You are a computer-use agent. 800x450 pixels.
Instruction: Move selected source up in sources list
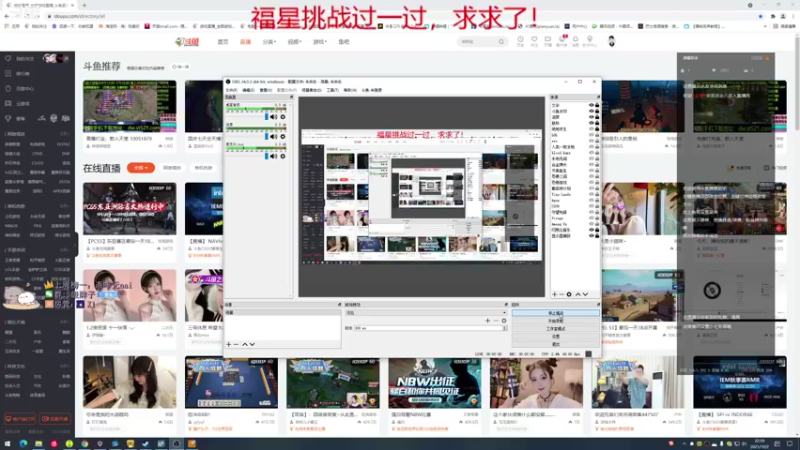tap(578, 294)
